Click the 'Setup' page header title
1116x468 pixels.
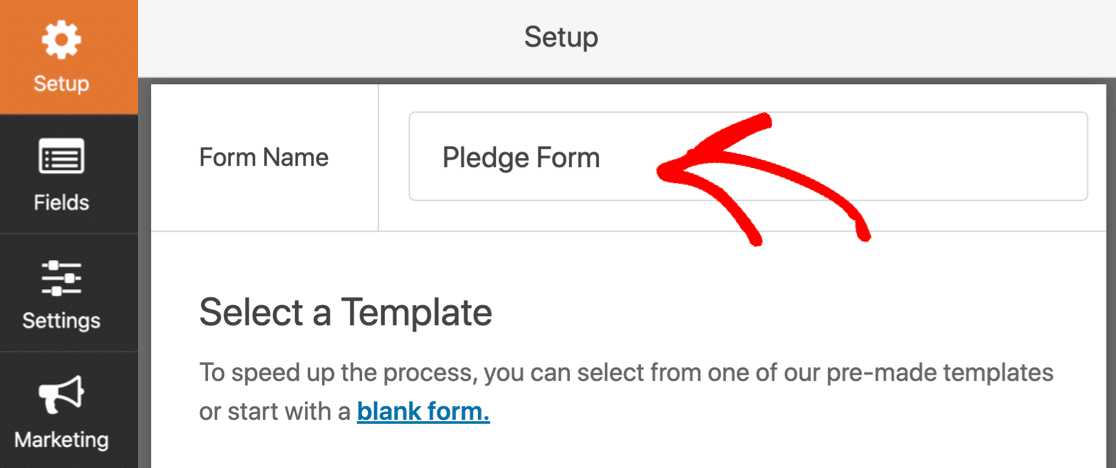[x=561, y=37]
